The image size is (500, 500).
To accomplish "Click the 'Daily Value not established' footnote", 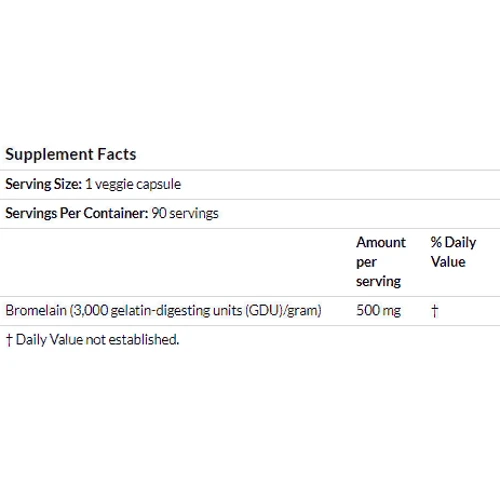I will [97, 340].
